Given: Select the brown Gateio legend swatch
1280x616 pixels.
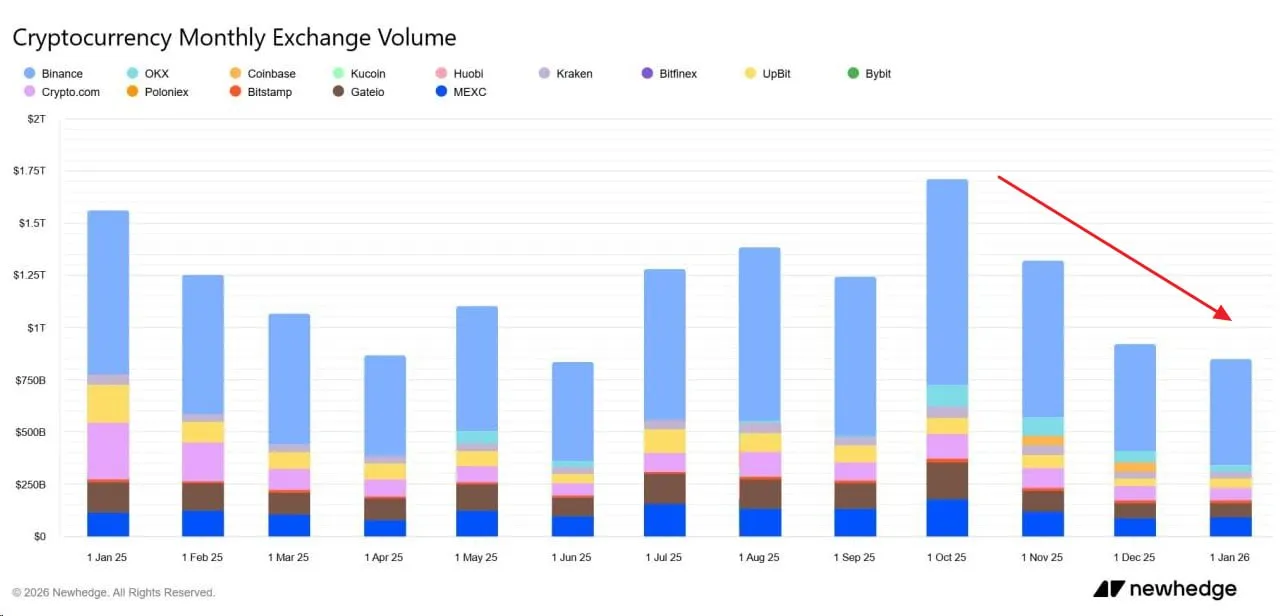Looking at the screenshot, I should tap(339, 92).
